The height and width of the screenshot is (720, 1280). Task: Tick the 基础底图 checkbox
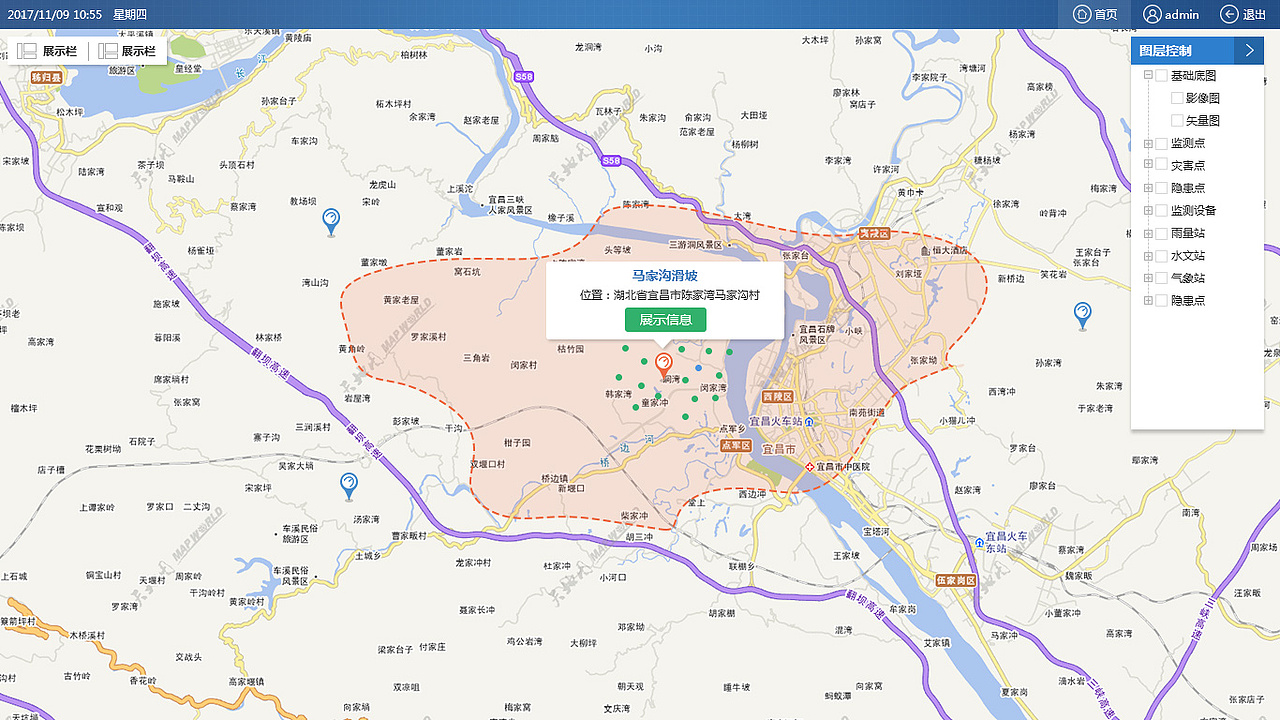point(1162,76)
